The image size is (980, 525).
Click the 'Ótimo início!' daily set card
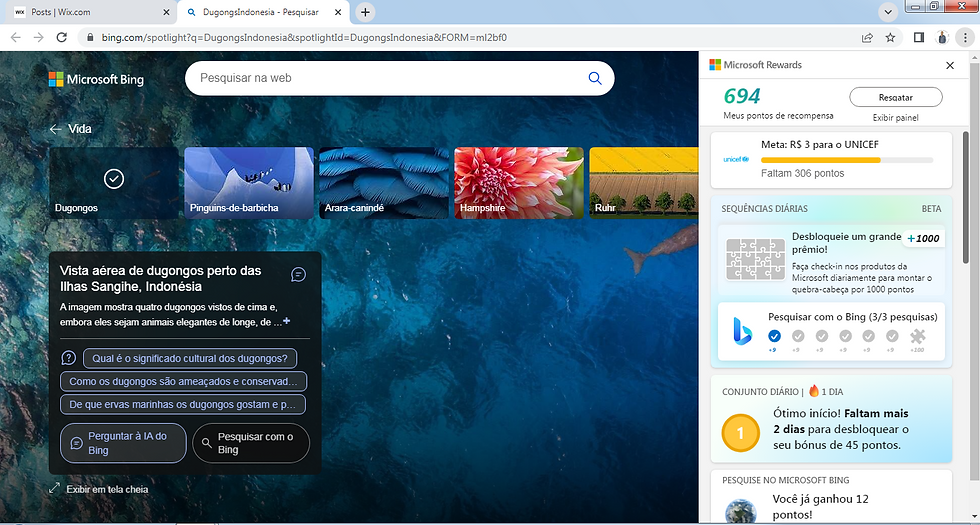[831, 419]
